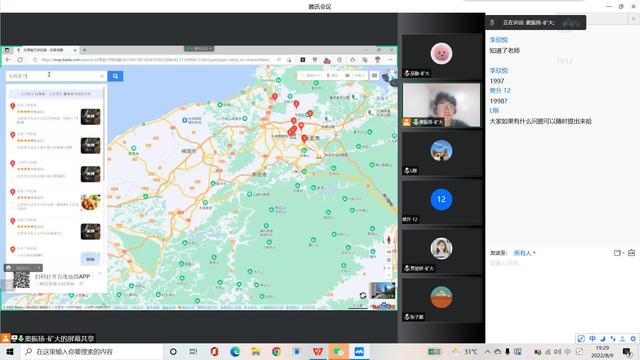Open the WeChat taskbar icon
Screen dimensions: 640x360
tap(338, 351)
